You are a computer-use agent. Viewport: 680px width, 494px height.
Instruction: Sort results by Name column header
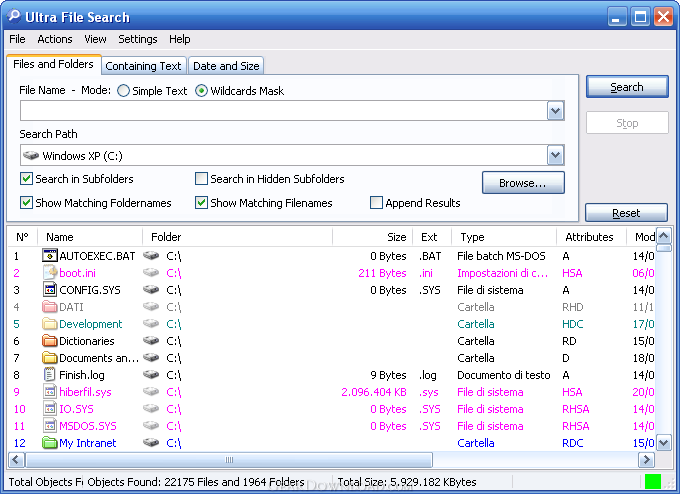[x=90, y=237]
